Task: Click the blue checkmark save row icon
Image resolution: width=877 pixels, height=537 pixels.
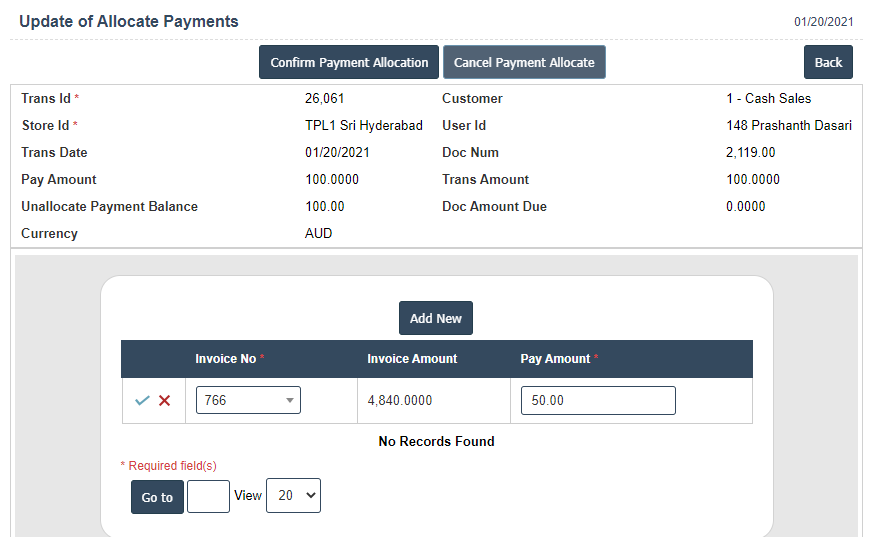Action: coord(142,401)
